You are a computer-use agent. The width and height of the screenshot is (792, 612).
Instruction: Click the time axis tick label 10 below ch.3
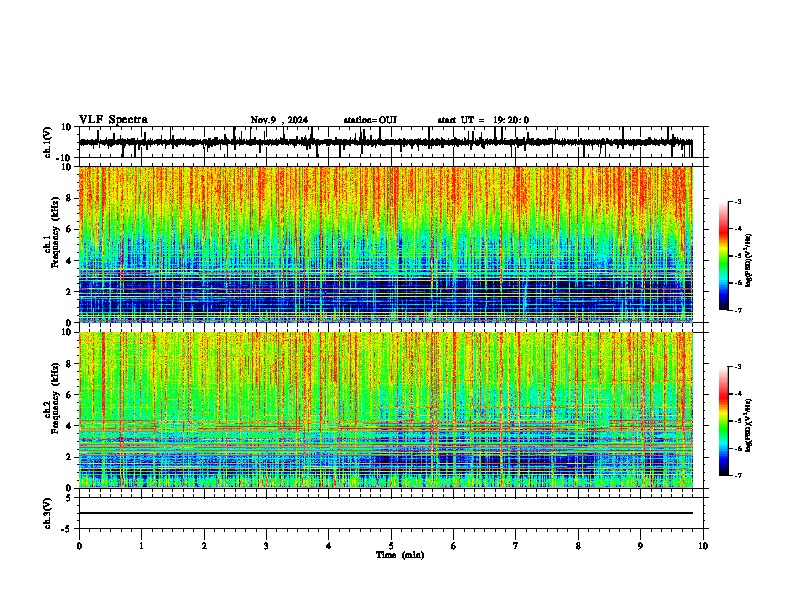703,546
